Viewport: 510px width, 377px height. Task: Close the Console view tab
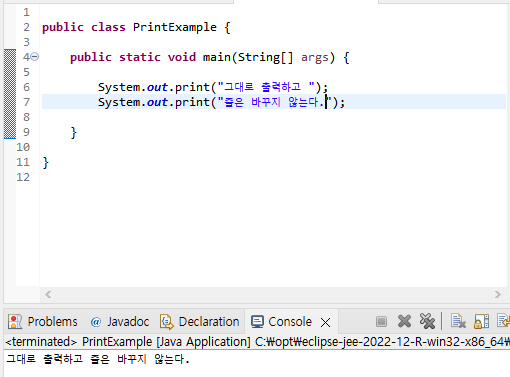click(x=325, y=322)
